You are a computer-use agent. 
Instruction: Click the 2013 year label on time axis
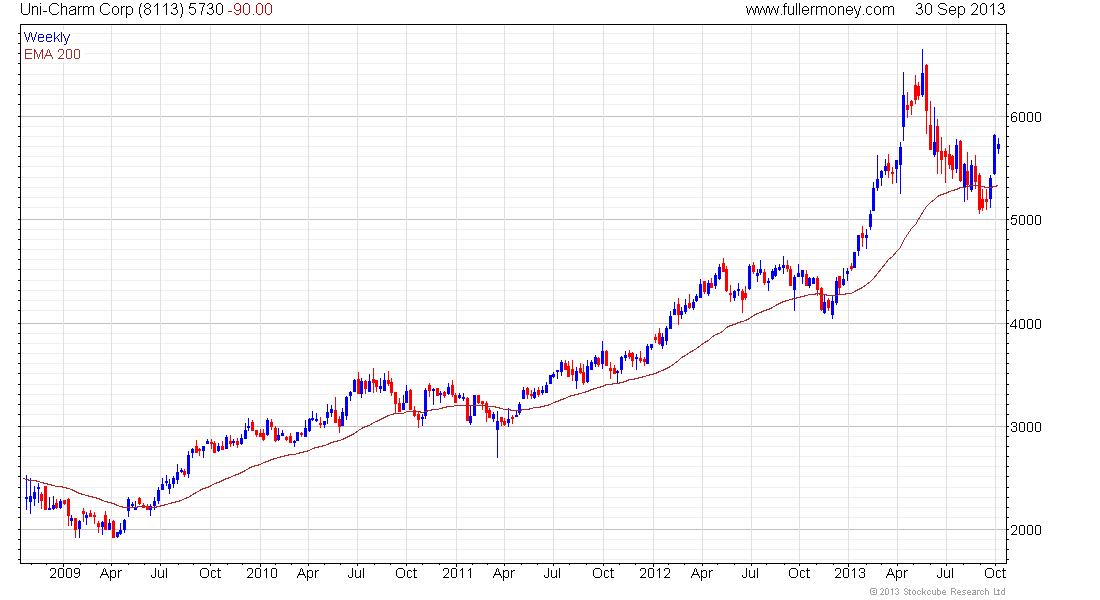pyautogui.click(x=850, y=573)
